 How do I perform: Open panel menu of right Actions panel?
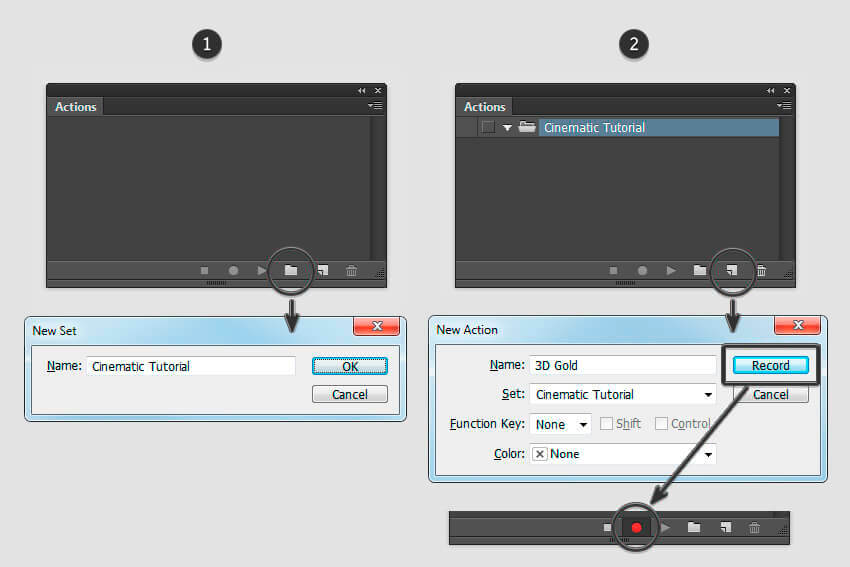[784, 106]
